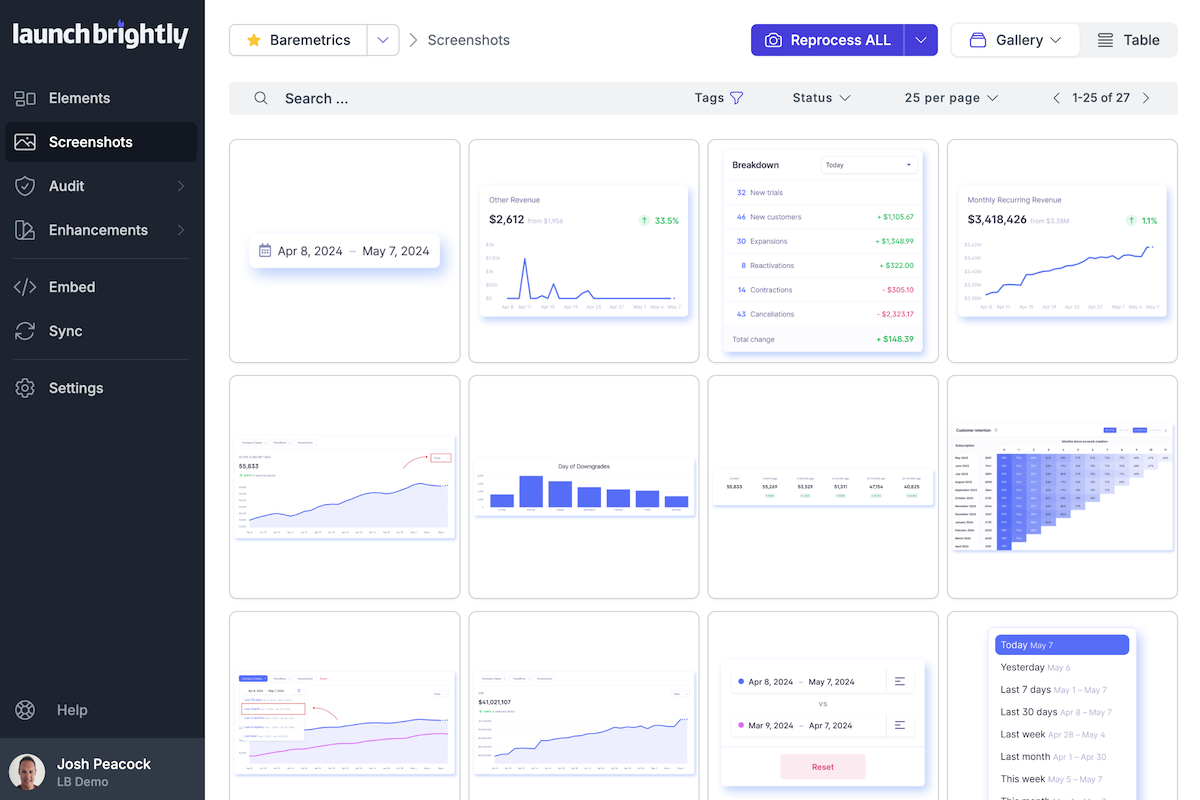Open the Tags filter funnel icon
The image size is (1200, 800).
pos(737,98)
